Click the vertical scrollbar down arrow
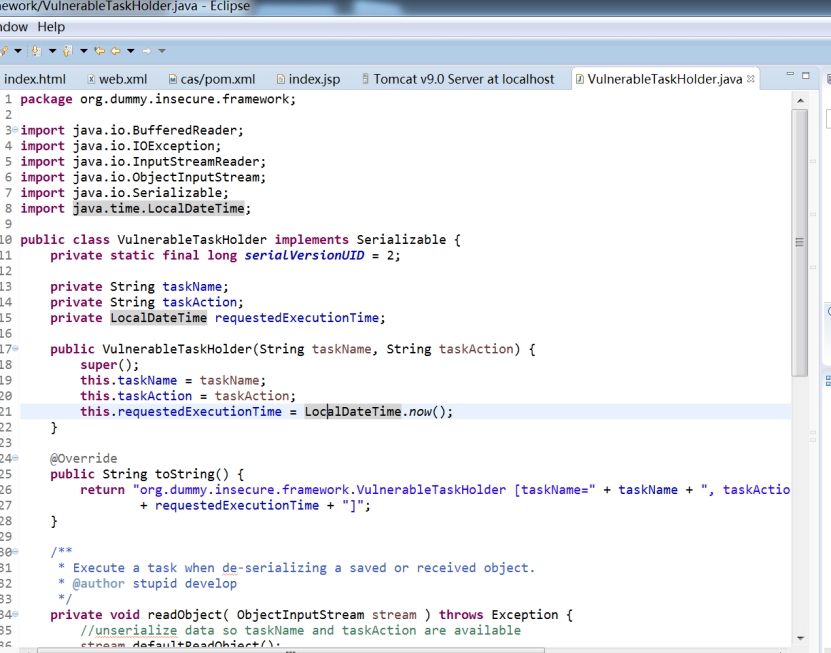 point(800,638)
